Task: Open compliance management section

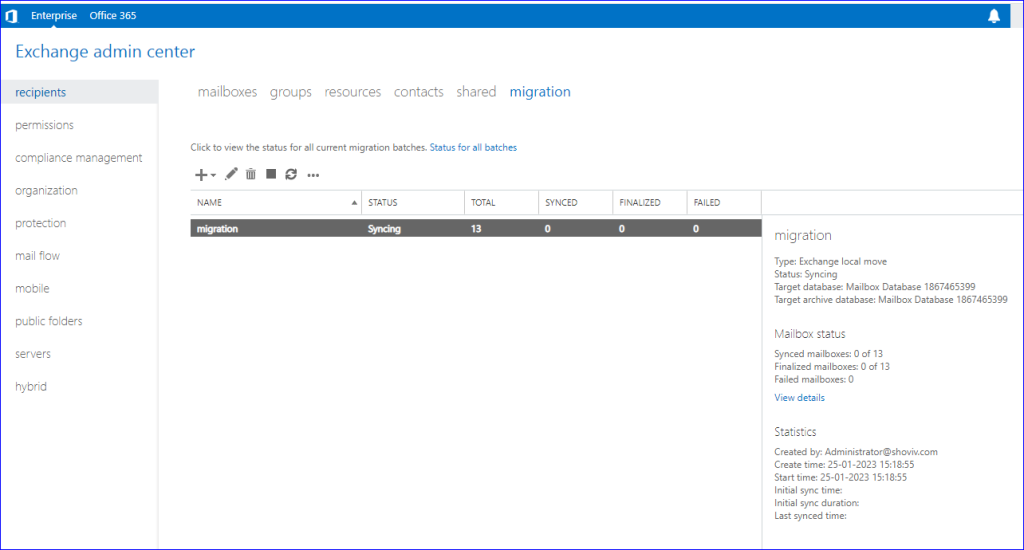Action: [x=78, y=157]
